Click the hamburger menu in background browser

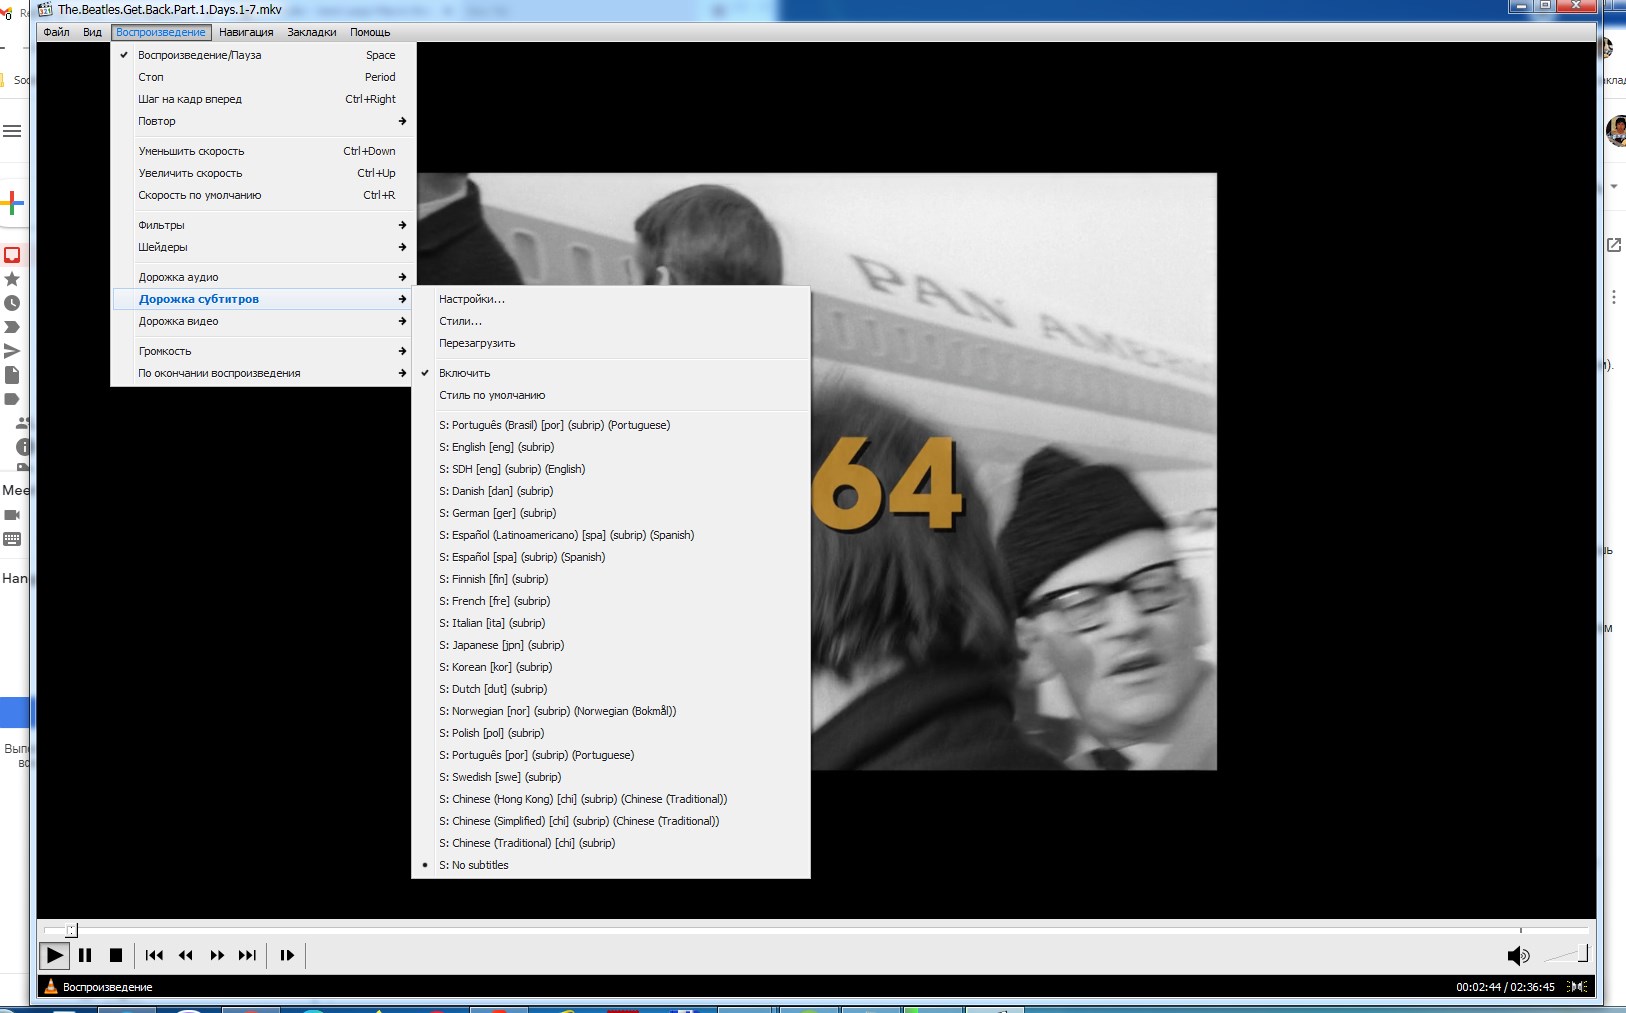[x=12, y=131]
